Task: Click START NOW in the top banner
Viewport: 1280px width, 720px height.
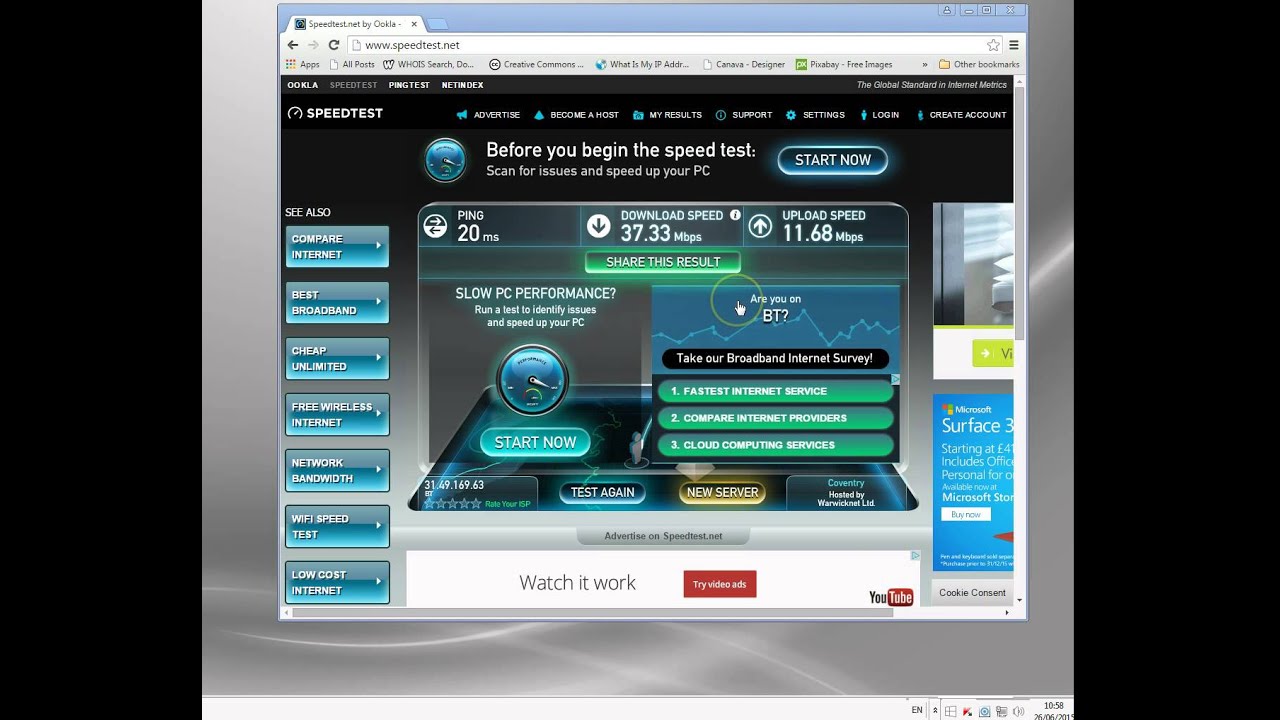Action: pos(833,160)
